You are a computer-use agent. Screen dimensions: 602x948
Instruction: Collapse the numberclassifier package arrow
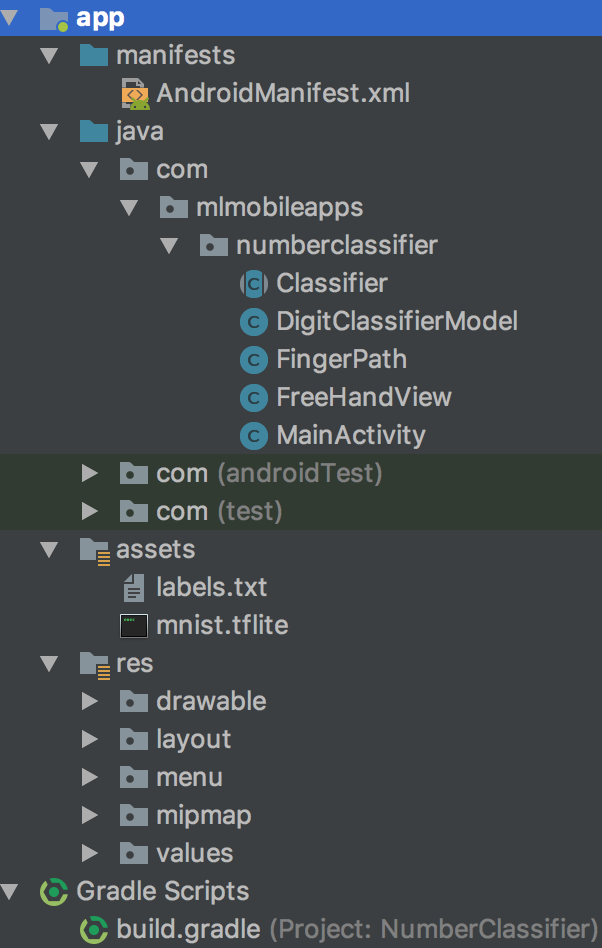click(x=169, y=246)
